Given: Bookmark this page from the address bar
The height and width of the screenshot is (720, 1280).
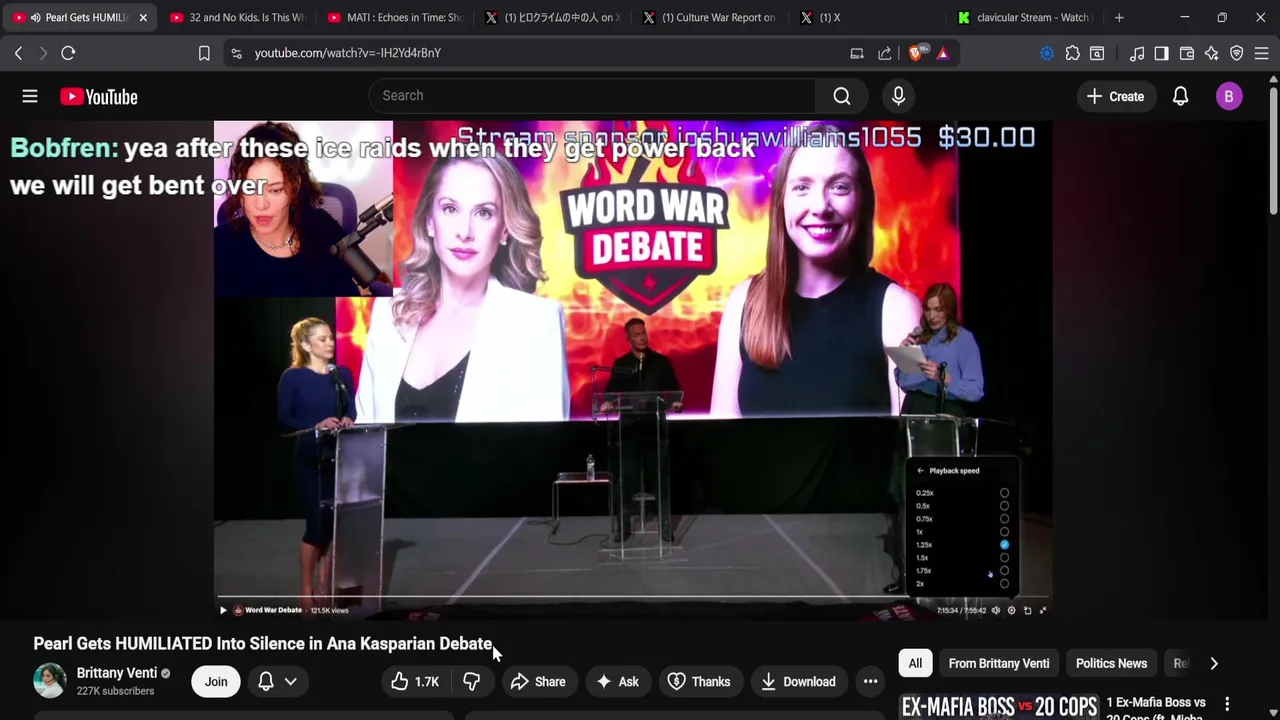Looking at the screenshot, I should click(x=204, y=53).
